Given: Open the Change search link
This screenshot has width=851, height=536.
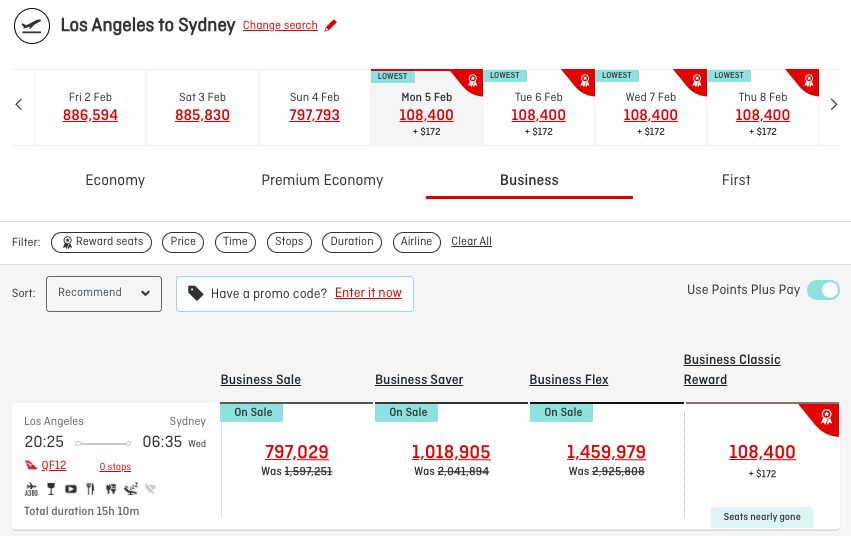Looking at the screenshot, I should pos(280,25).
